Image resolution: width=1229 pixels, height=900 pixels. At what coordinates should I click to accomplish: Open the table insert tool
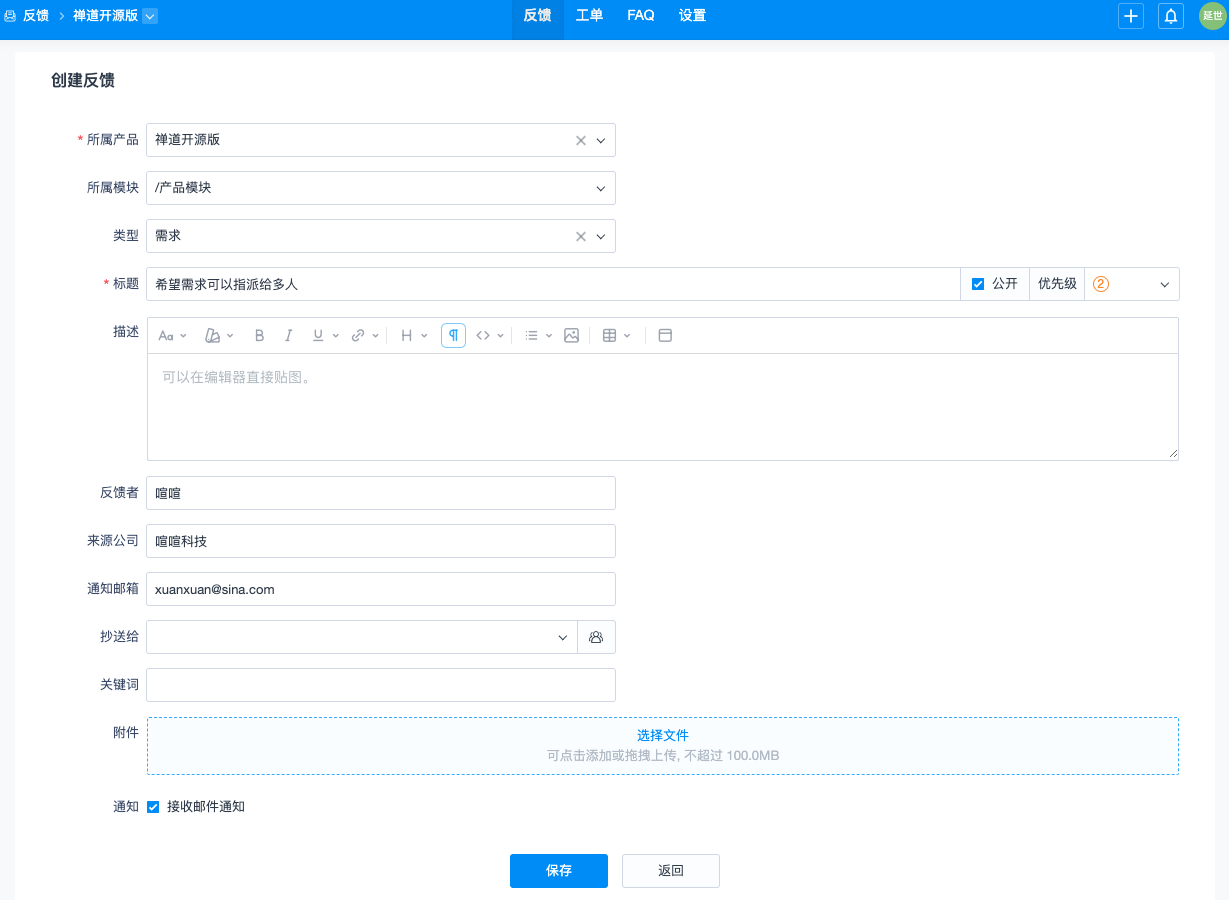[616, 336]
